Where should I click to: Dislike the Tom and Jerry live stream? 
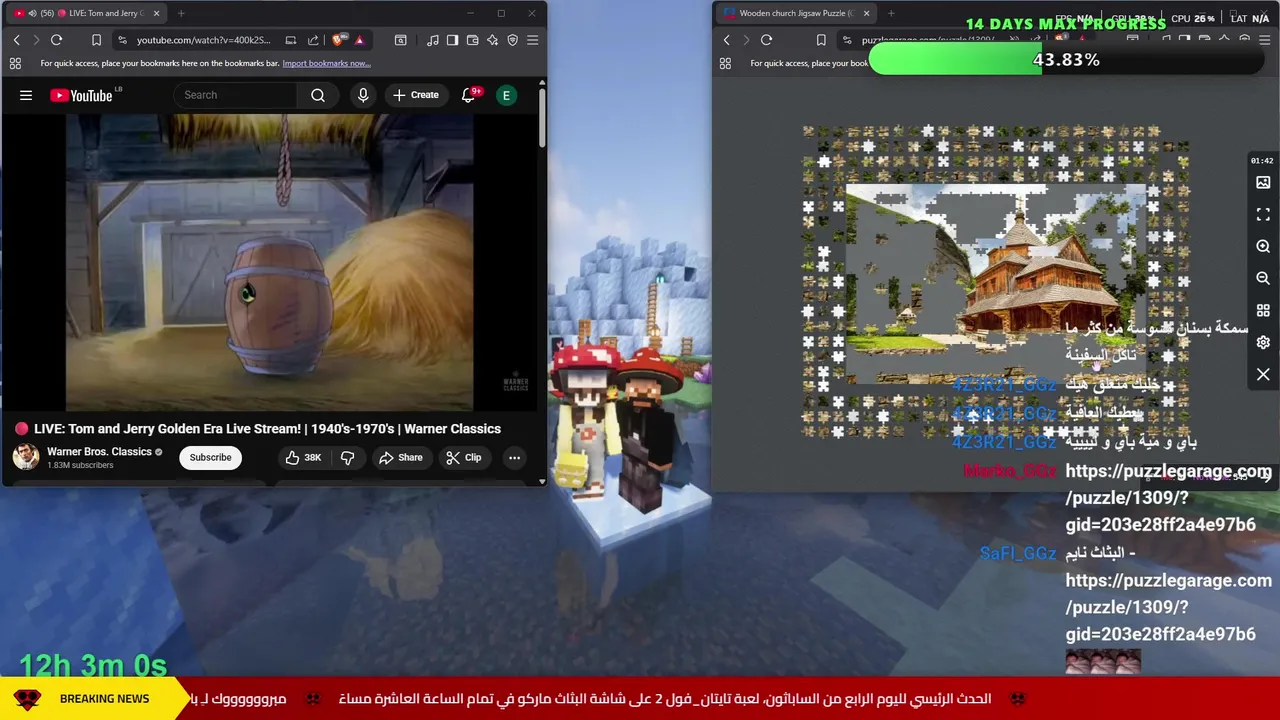pyautogui.click(x=348, y=457)
